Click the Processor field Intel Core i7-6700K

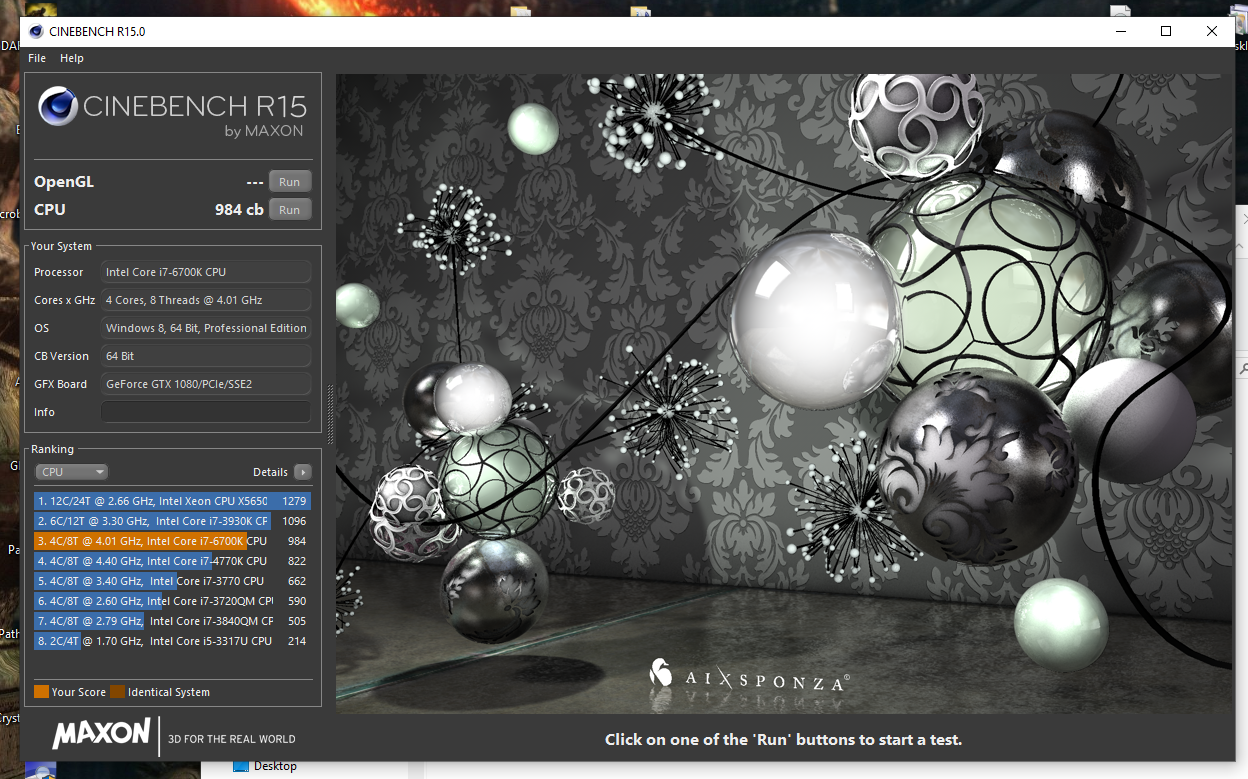(206, 272)
